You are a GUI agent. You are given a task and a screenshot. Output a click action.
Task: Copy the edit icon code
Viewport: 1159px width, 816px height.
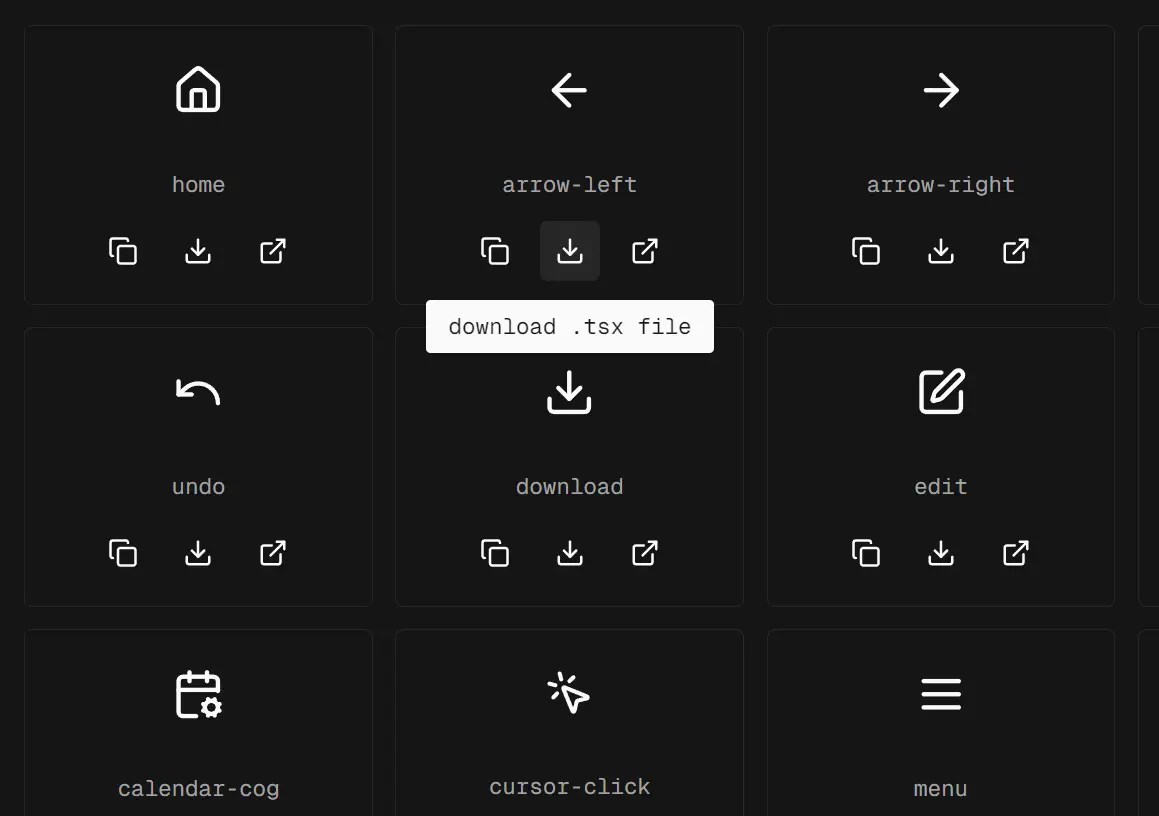[866, 553]
